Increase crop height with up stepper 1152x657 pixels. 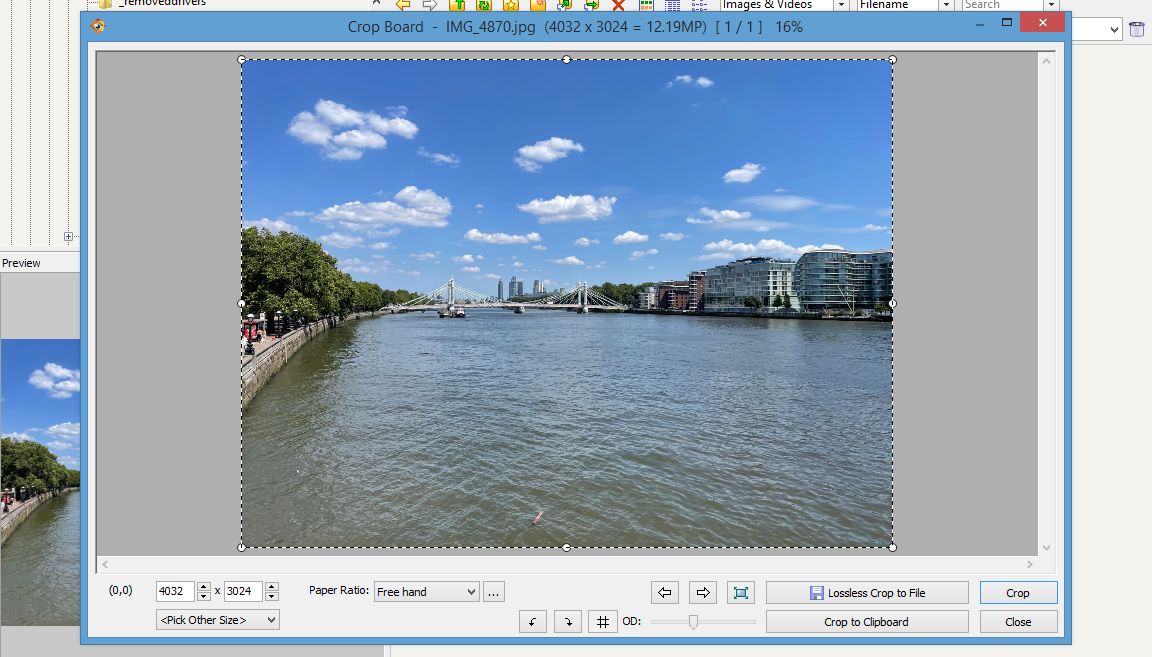pyautogui.click(x=272, y=586)
